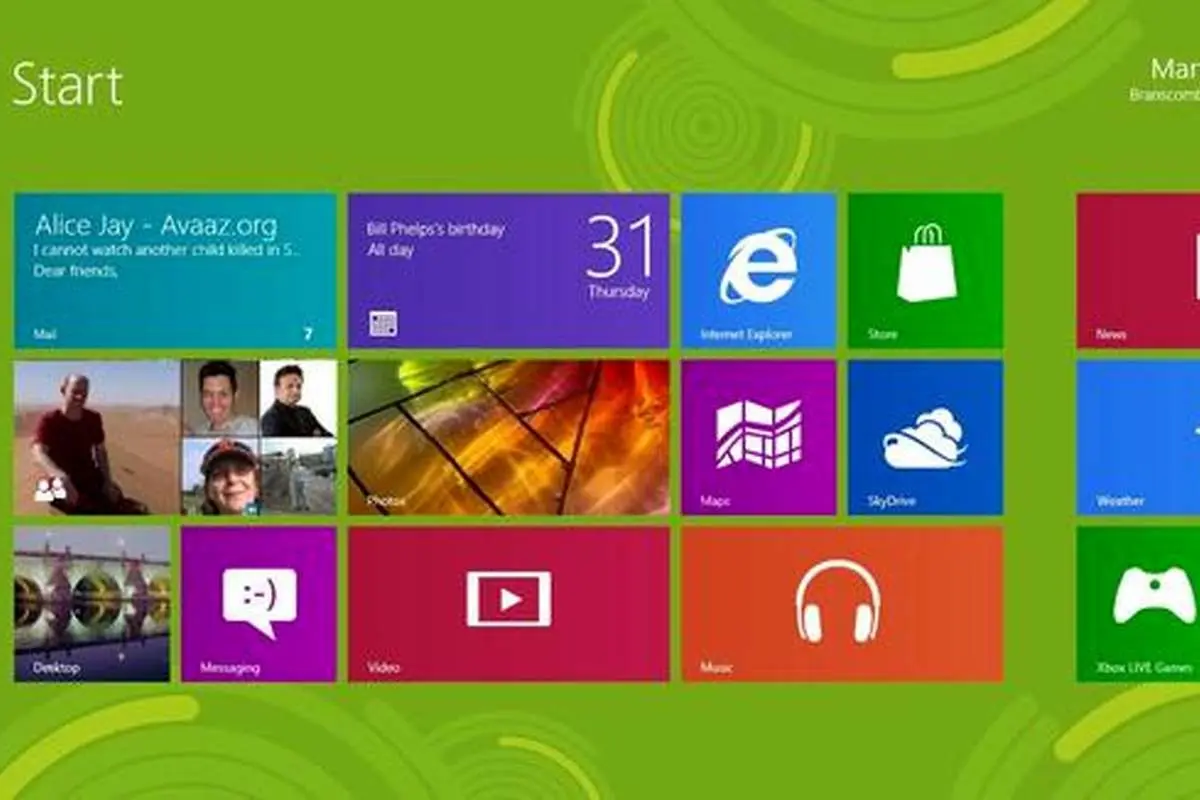The width and height of the screenshot is (1200, 800).
Task: Open the News tile
Action: [x=1138, y=271]
